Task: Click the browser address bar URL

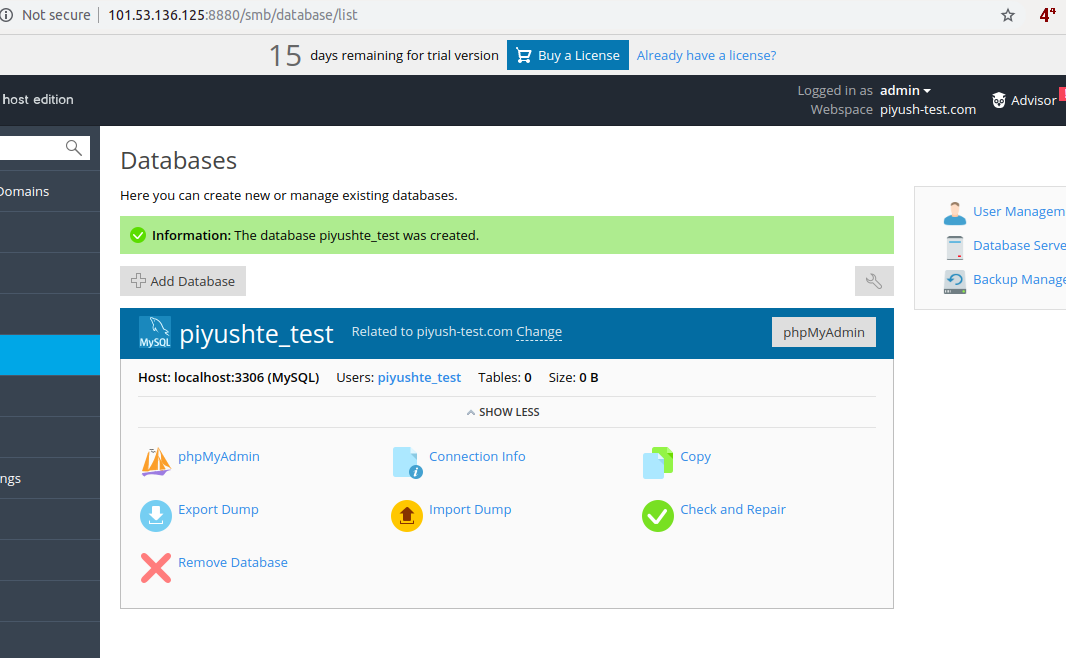Action: coord(233,15)
